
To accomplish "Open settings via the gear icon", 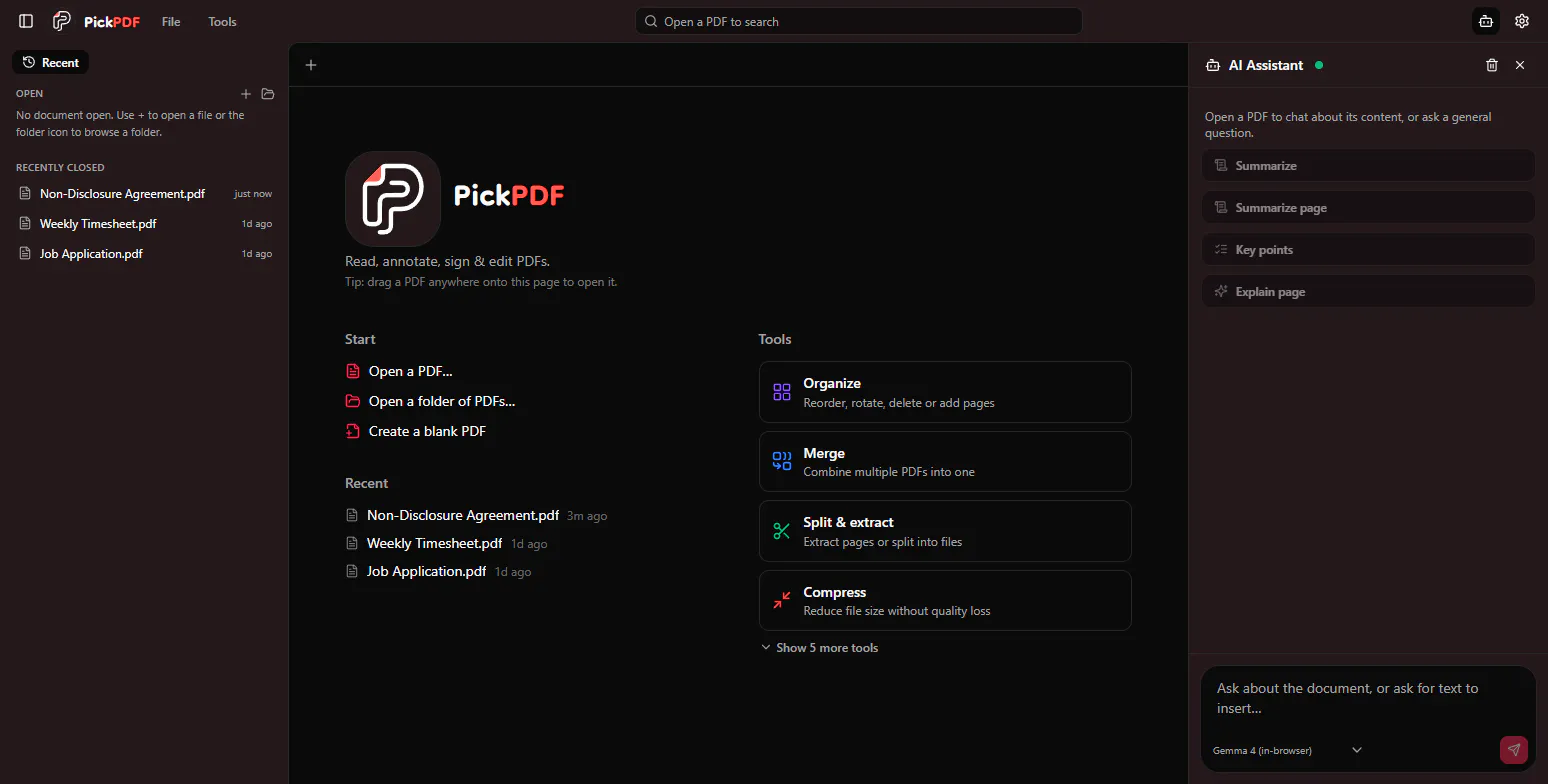I will point(1522,21).
